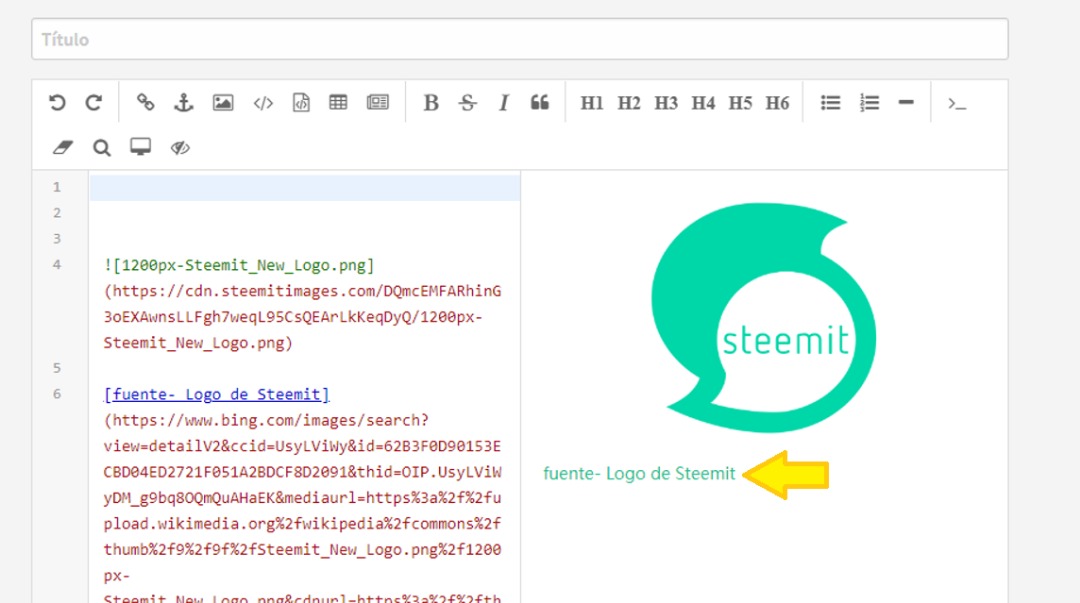Click the Steemit logo preview image
Image resolution: width=1080 pixels, height=603 pixels.
[x=763, y=318]
